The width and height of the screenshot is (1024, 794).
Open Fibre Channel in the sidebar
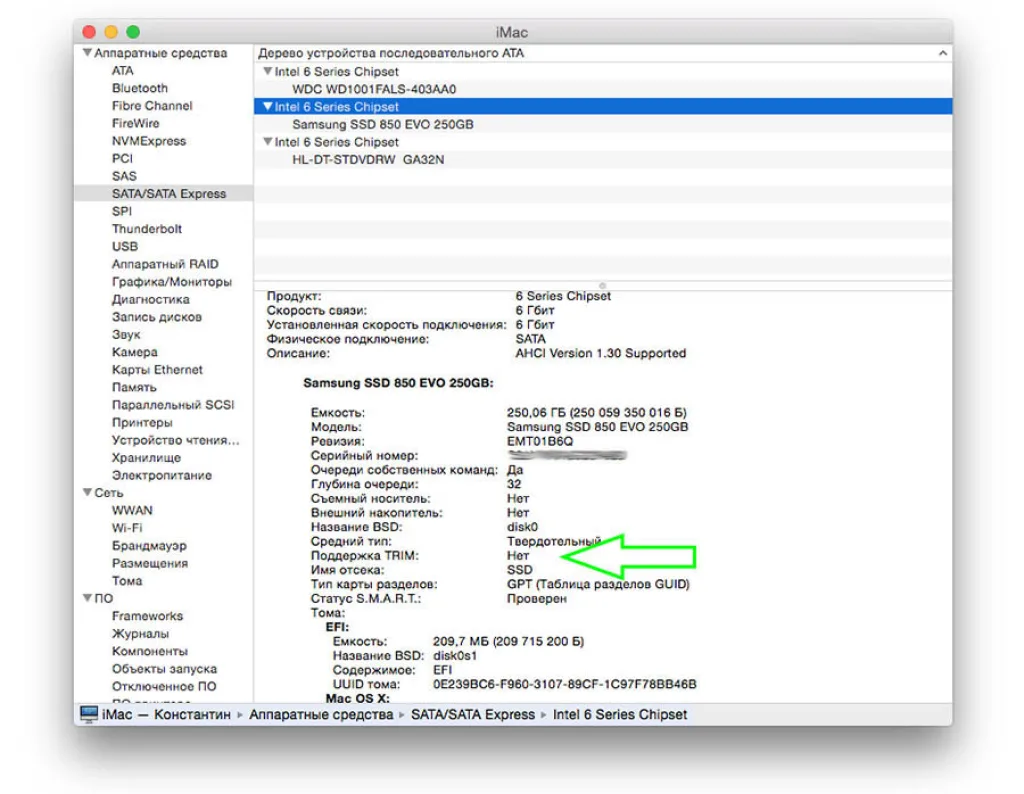click(152, 106)
